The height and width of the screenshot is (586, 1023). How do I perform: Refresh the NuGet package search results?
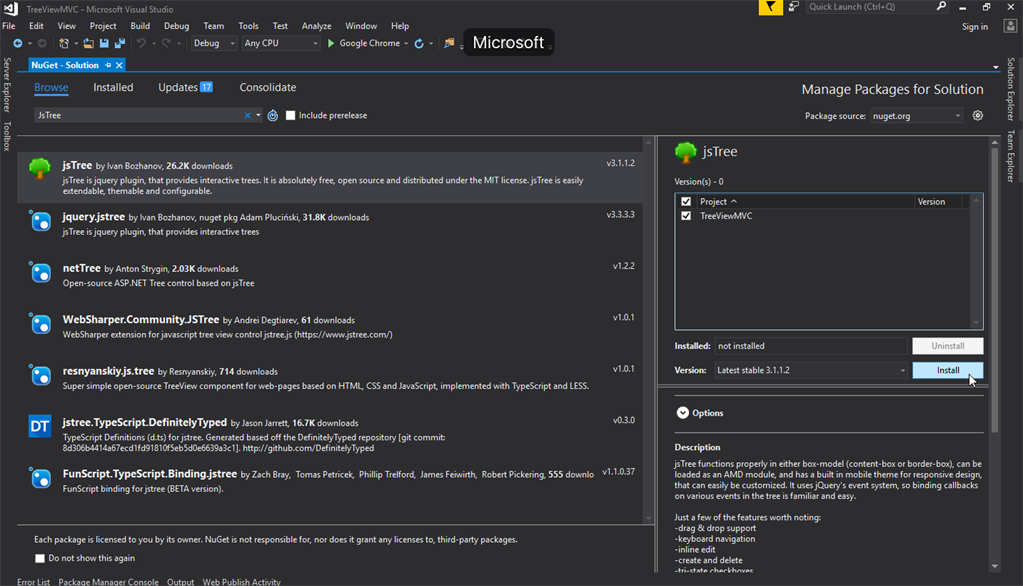tap(273, 116)
